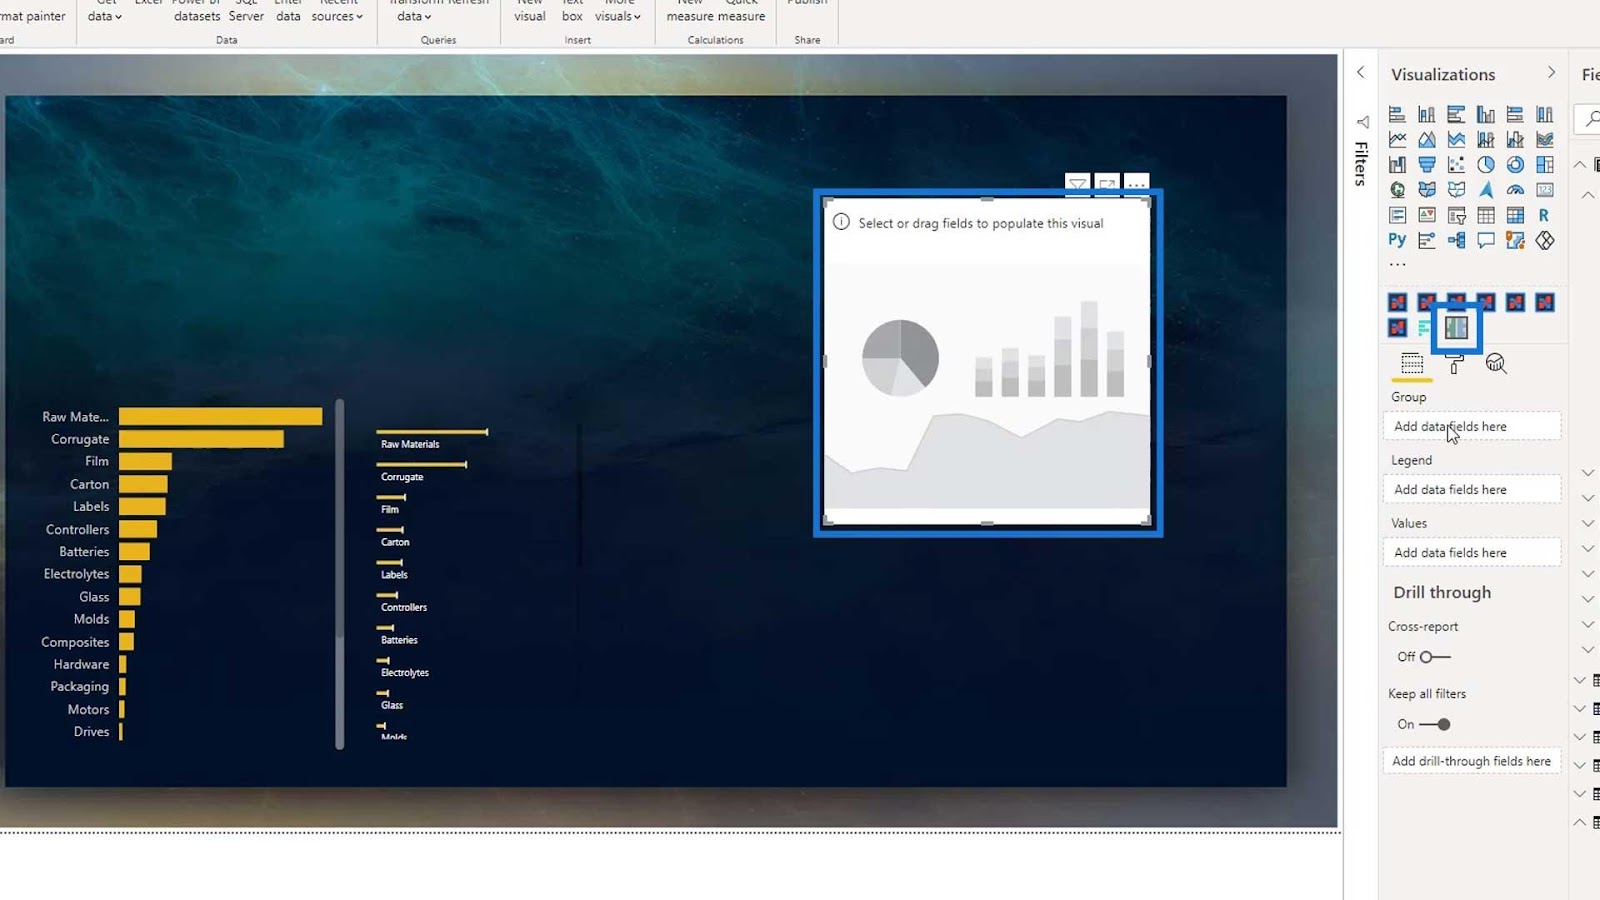1600x900 pixels.
Task: Select the pie chart visual icon
Action: tap(1486, 165)
